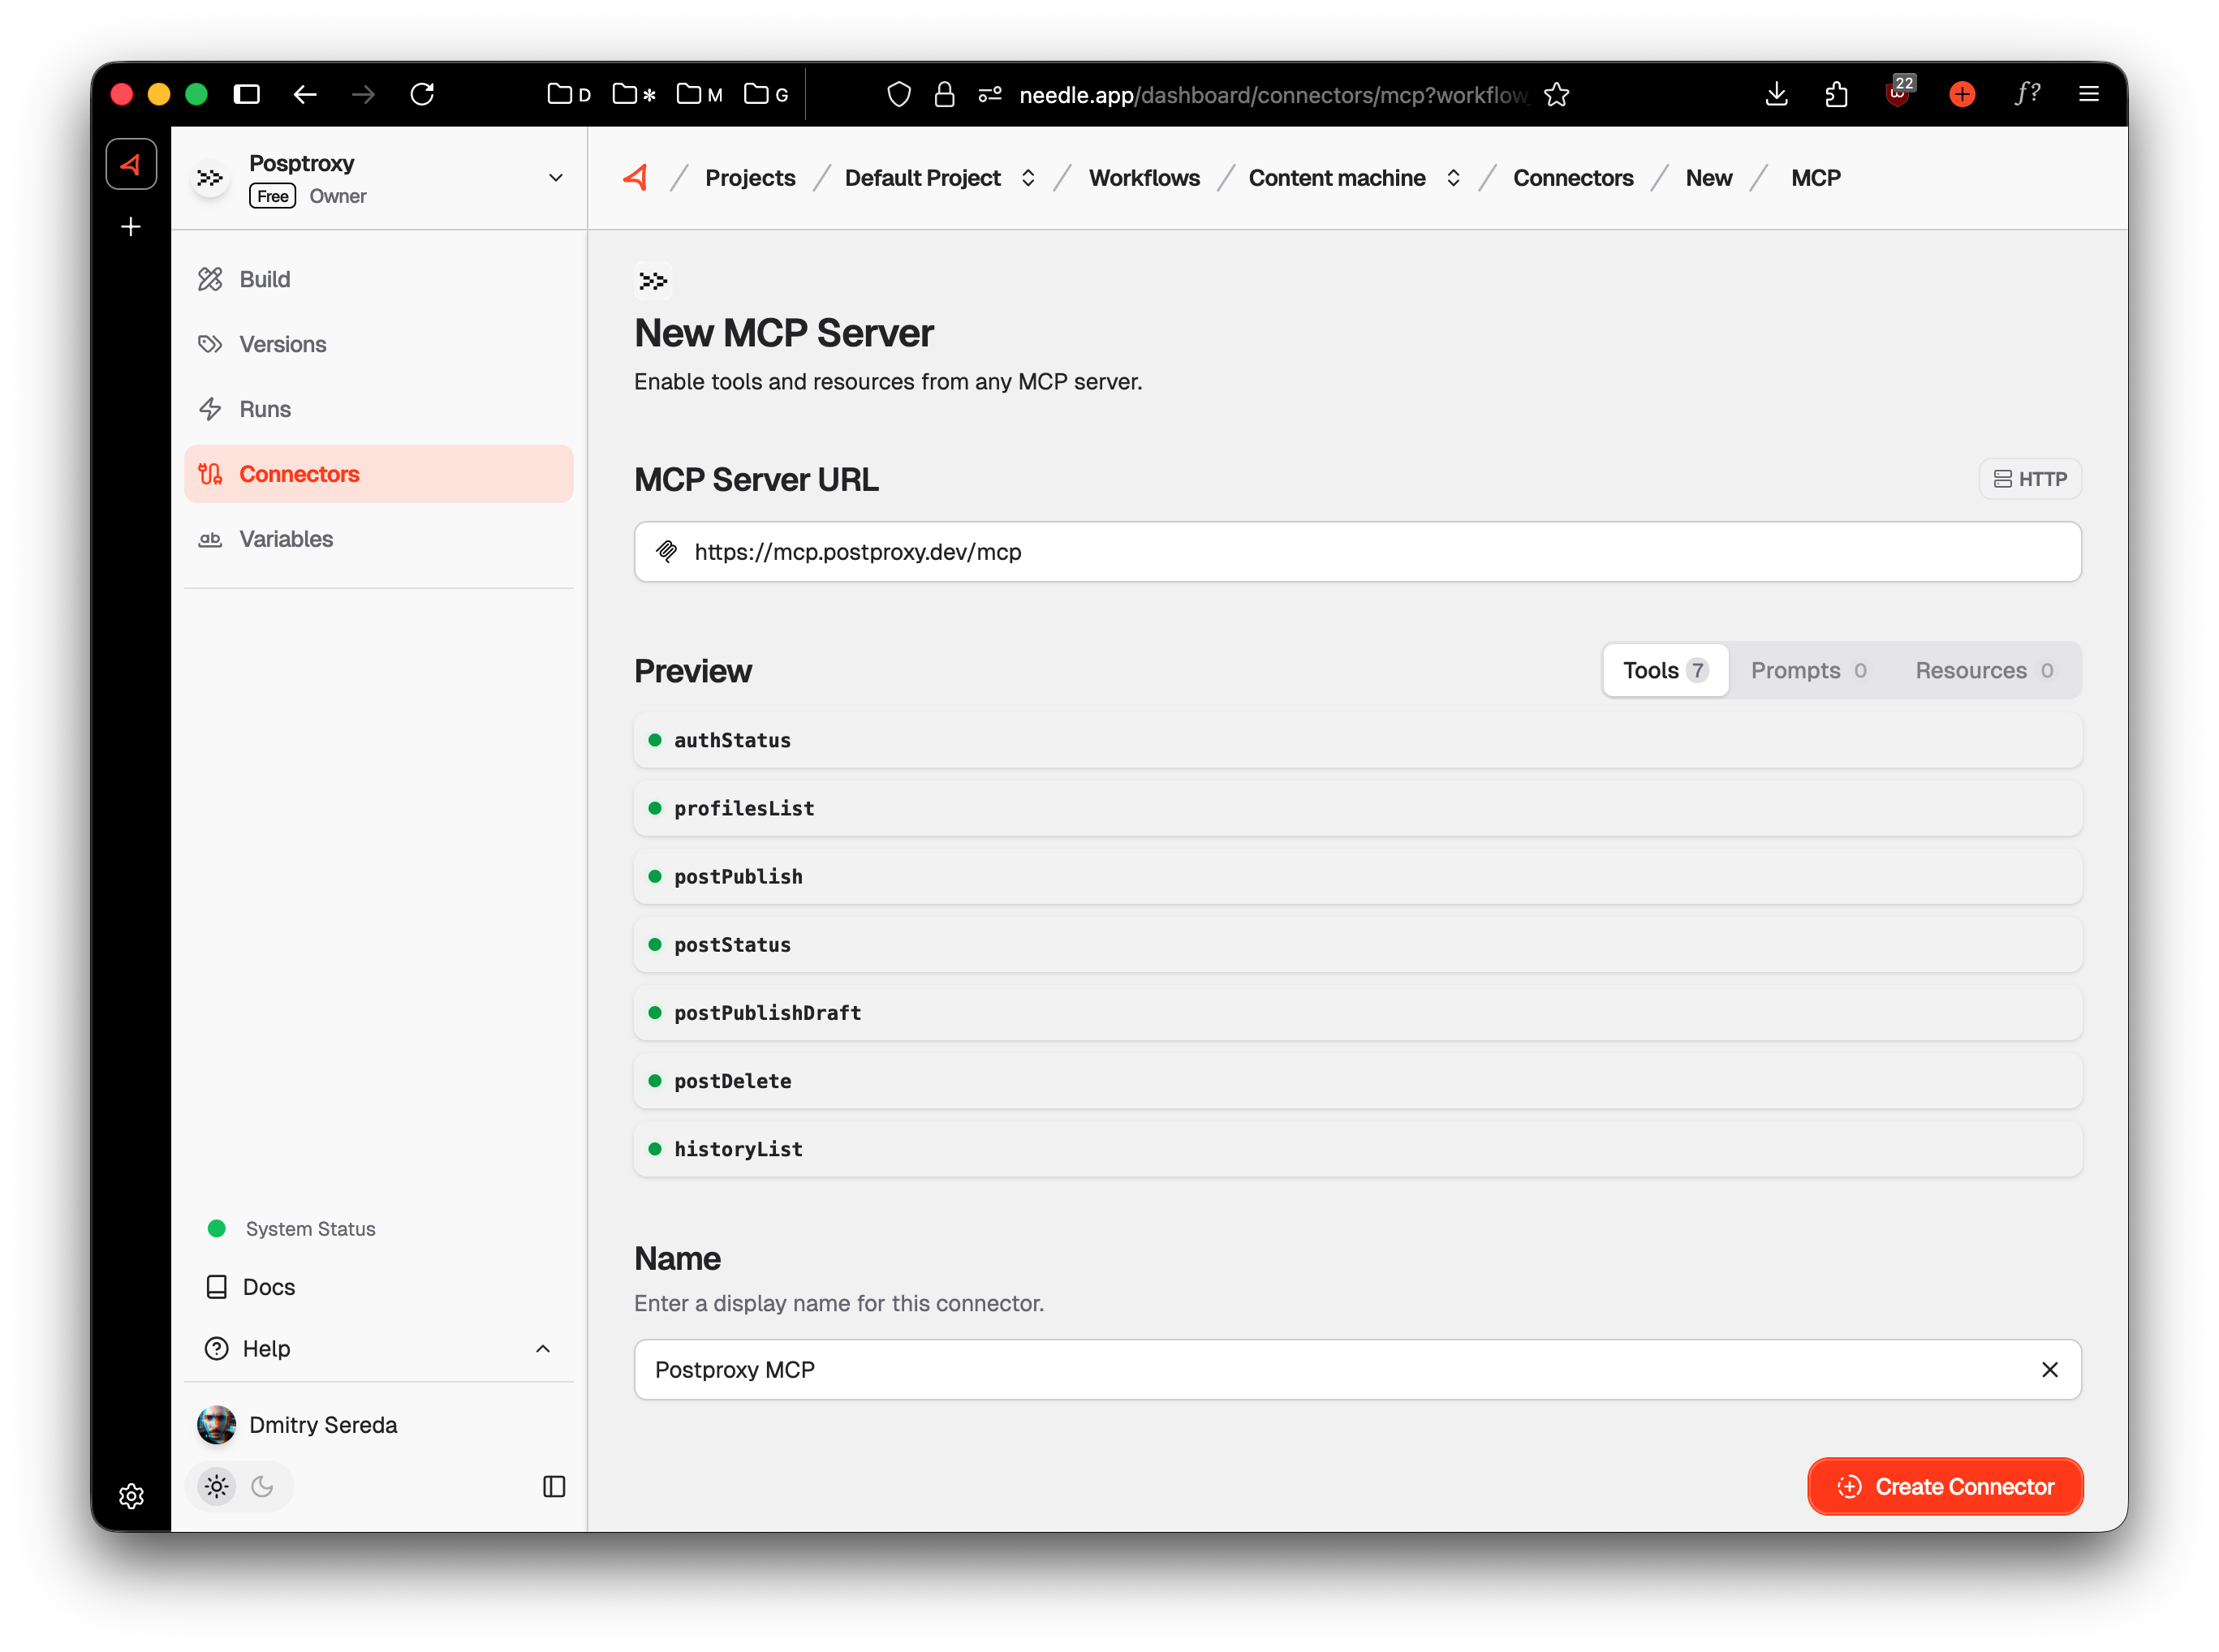Viewport: 2219px width, 1652px height.
Task: Enable light mode theme
Action: [x=216, y=1486]
